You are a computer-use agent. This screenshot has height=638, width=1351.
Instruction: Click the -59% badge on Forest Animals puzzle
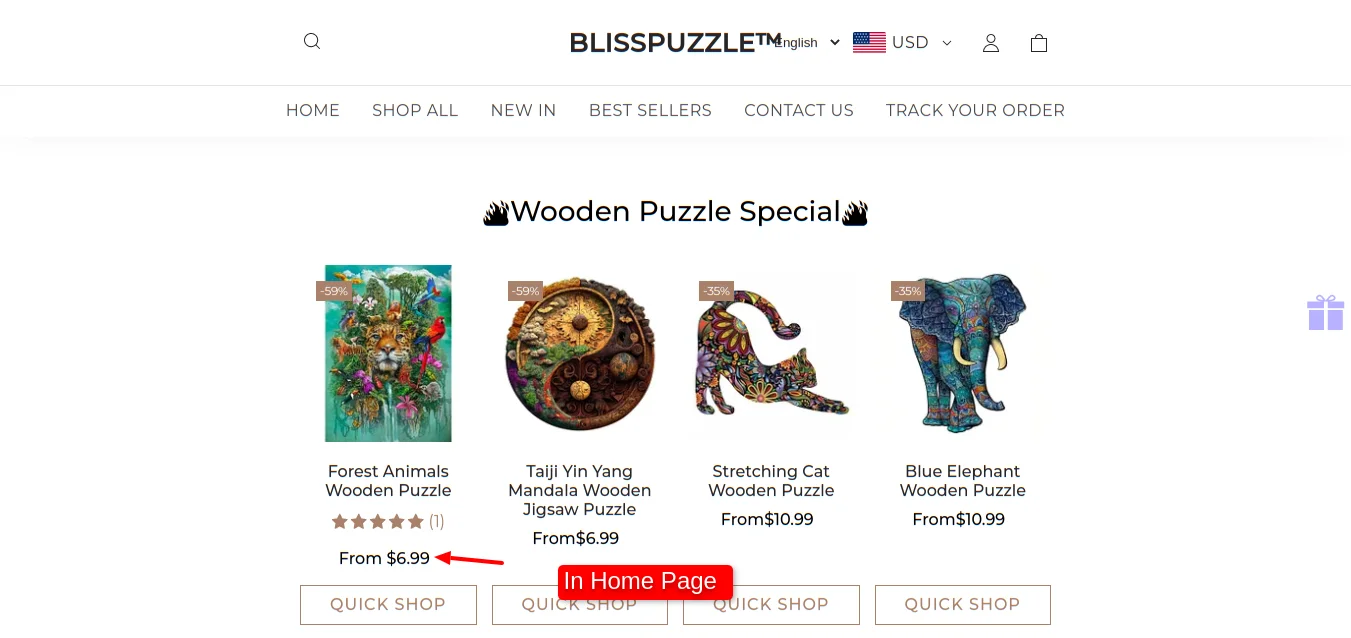pos(334,291)
